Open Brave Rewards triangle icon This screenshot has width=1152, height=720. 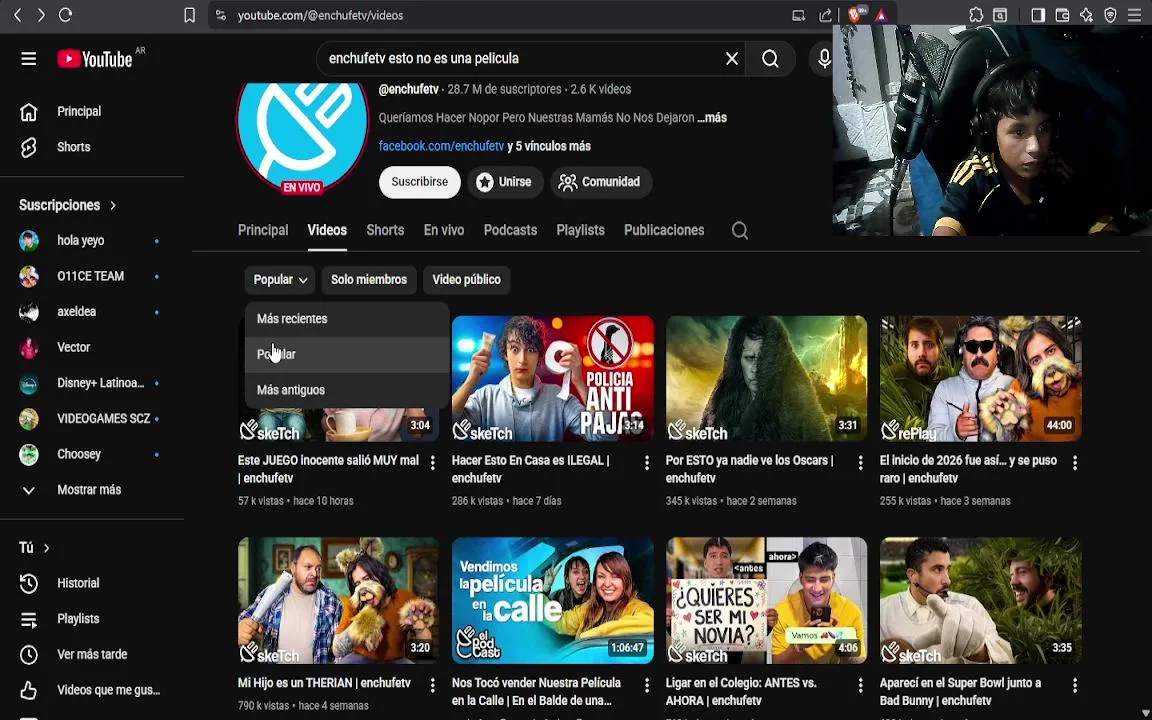tap(882, 15)
